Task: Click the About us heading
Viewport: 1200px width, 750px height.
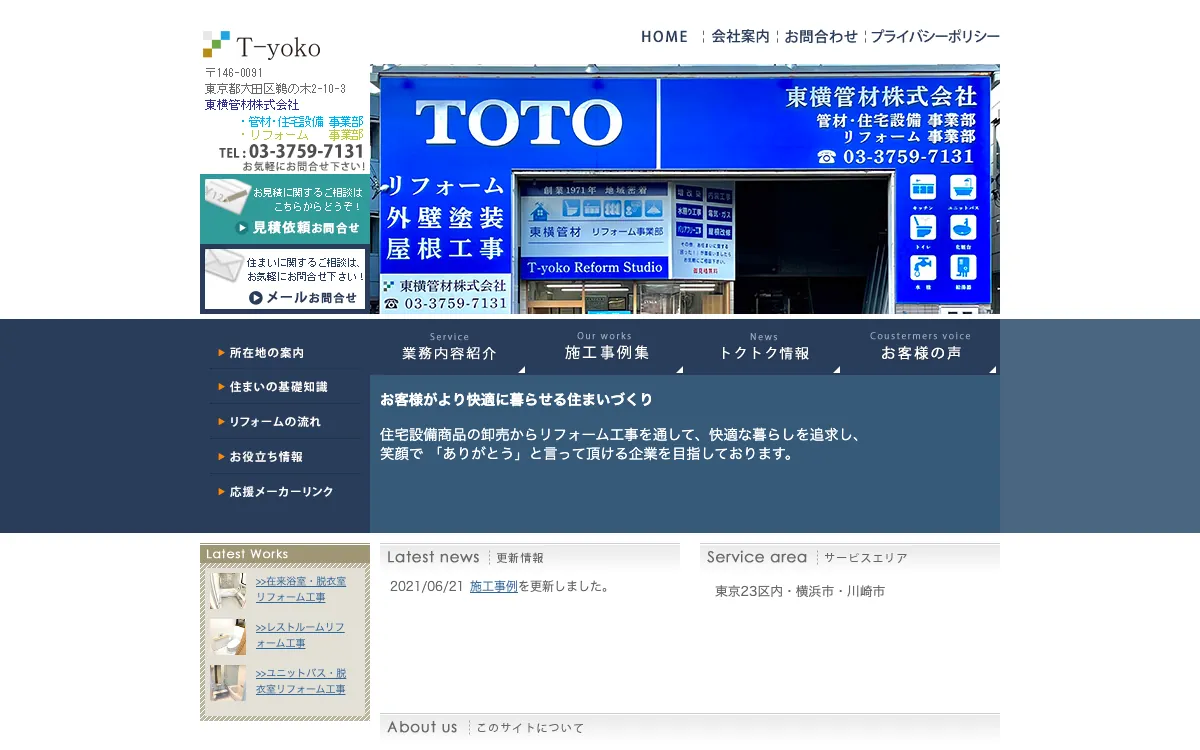Action: [422, 727]
